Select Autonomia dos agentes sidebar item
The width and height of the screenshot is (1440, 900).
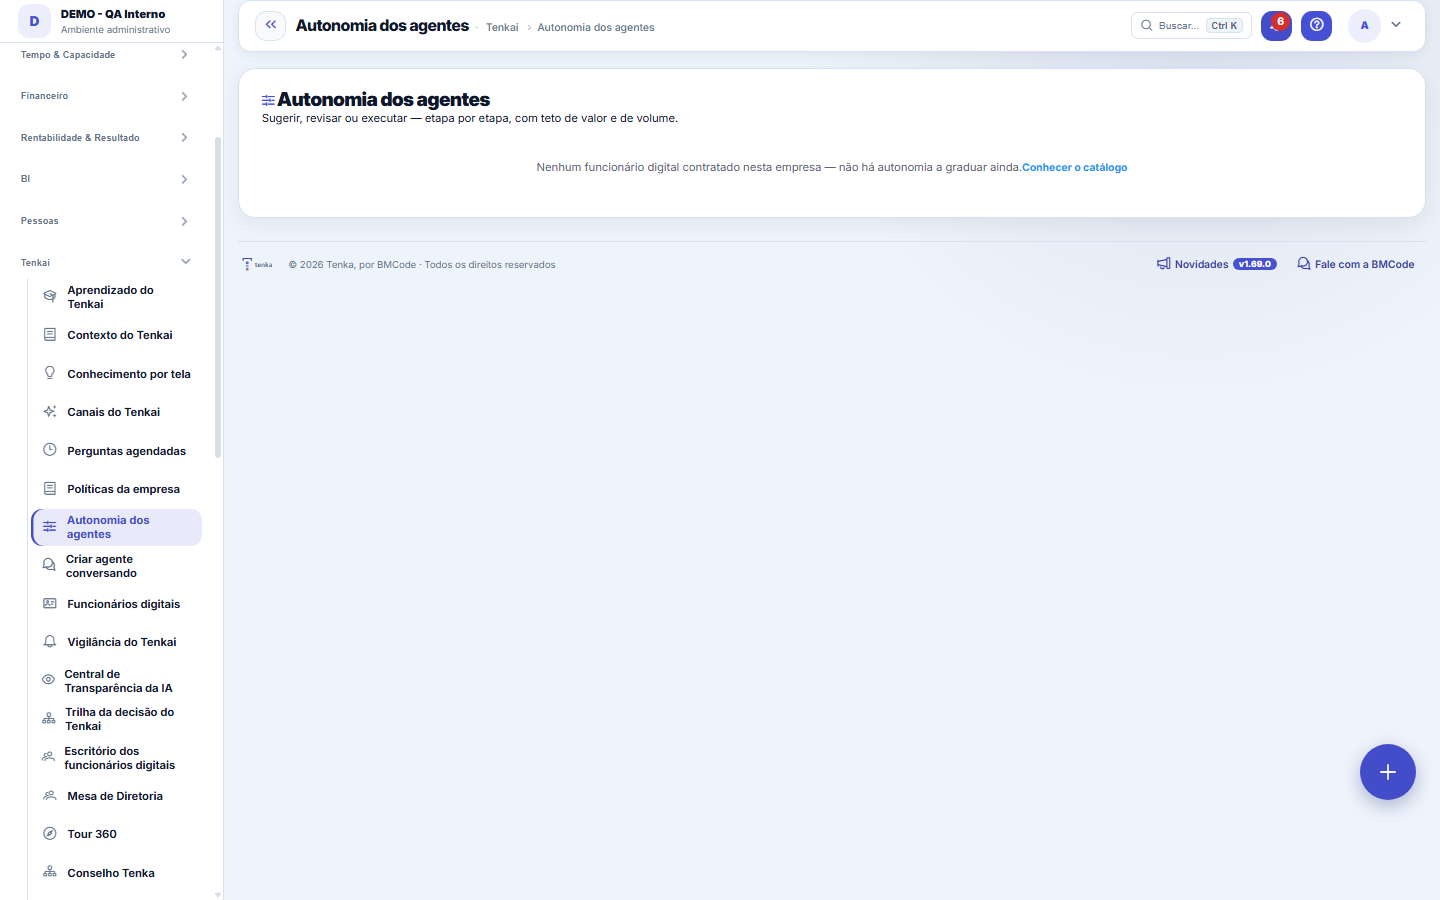pos(117,527)
